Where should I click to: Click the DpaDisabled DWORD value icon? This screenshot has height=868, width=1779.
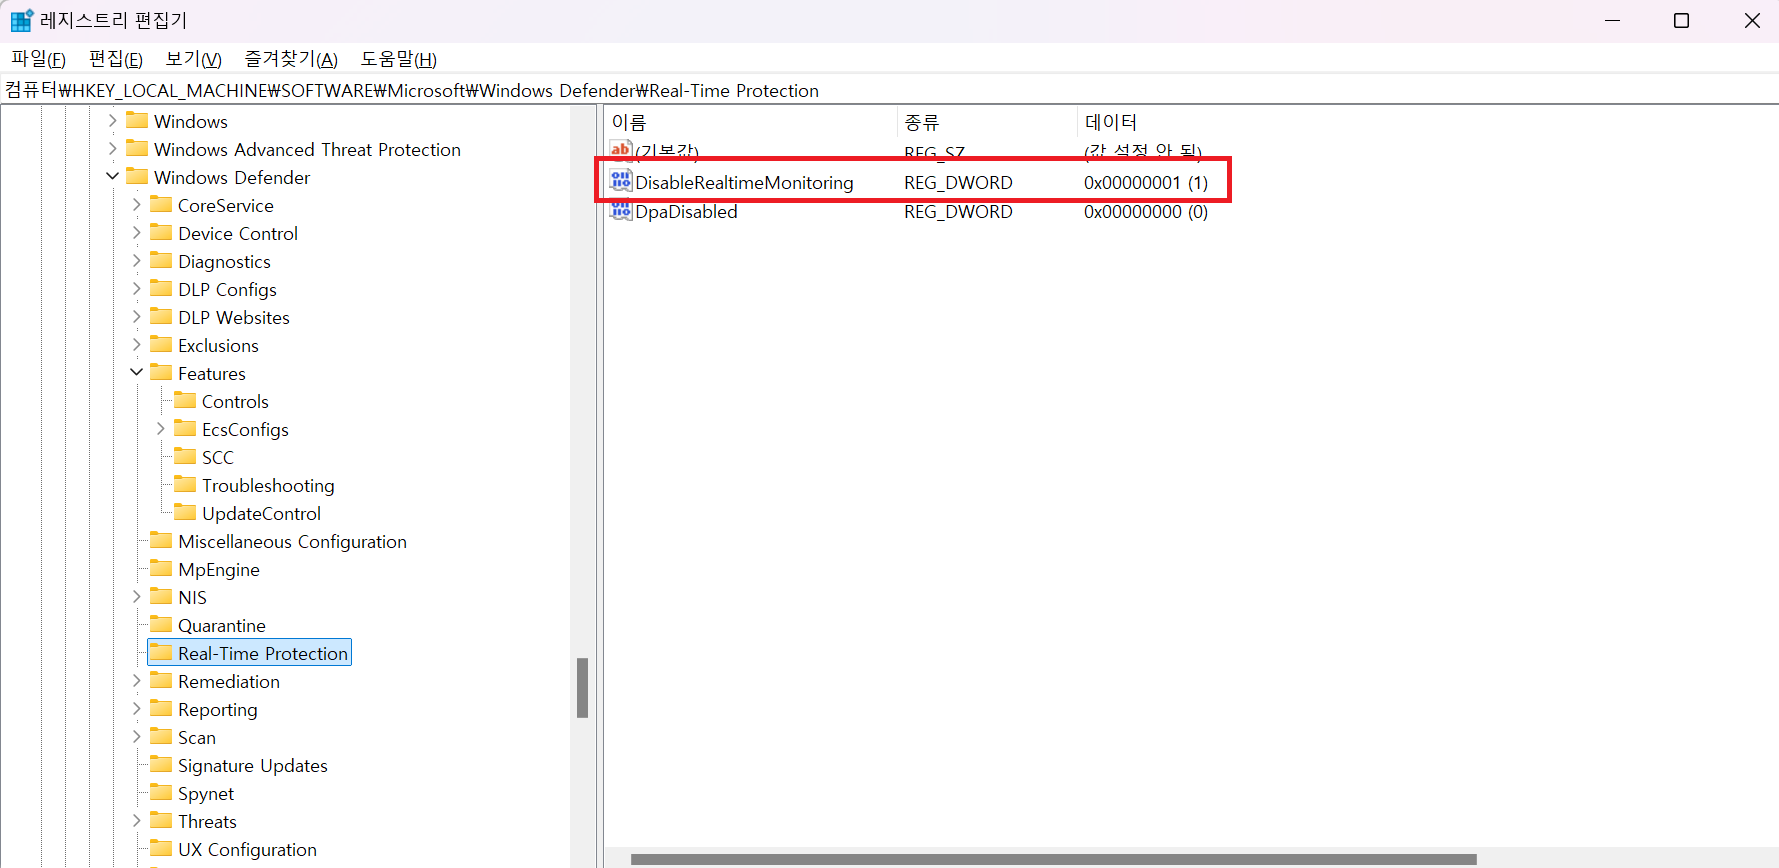pos(621,210)
